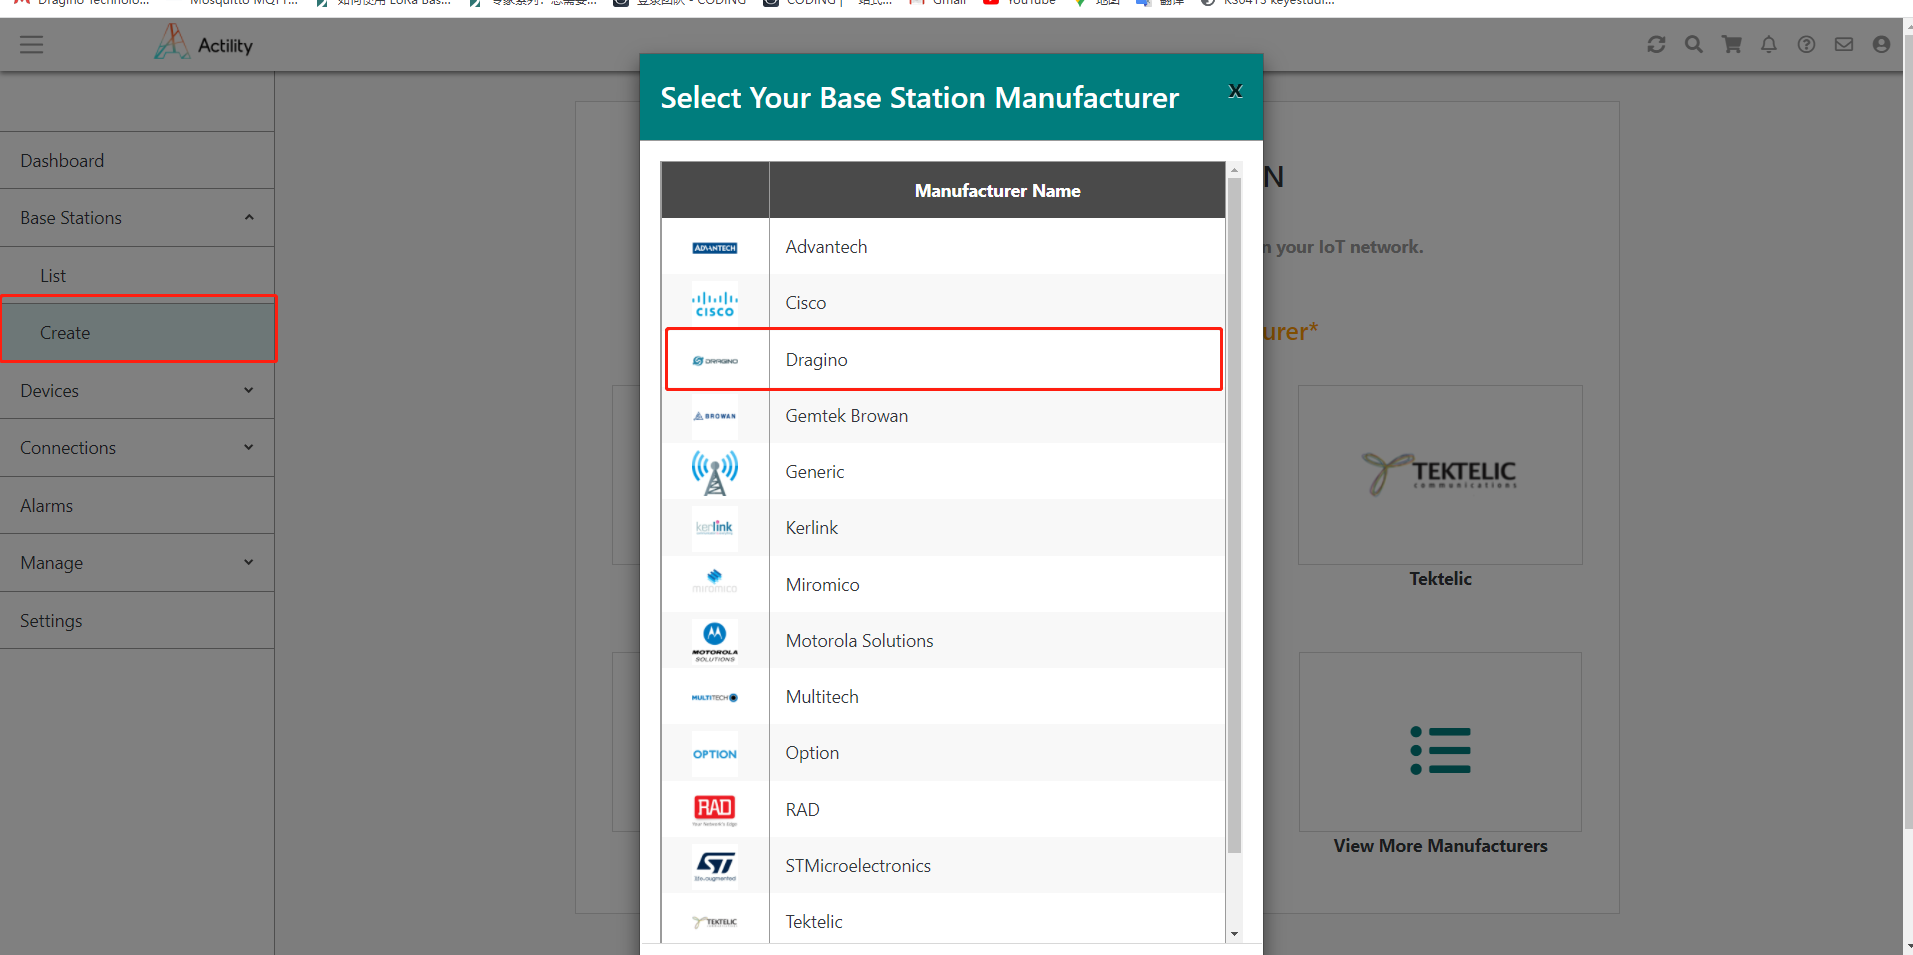1913x955 pixels.
Task: Close the manufacturer dialog with X
Action: coord(1236,91)
